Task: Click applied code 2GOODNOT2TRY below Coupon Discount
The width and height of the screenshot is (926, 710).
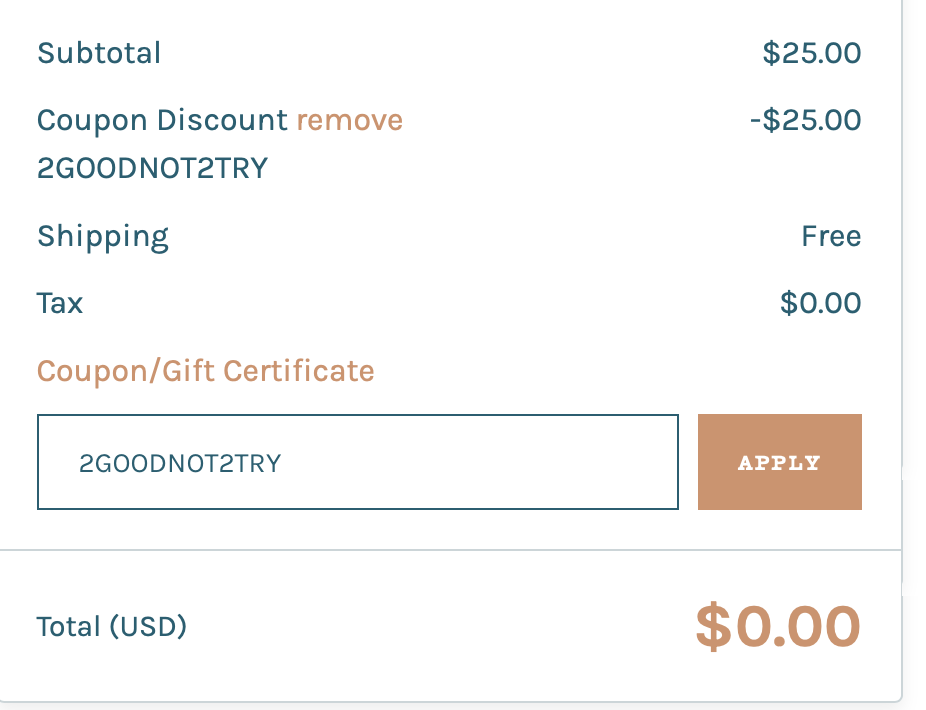Action: (152, 168)
